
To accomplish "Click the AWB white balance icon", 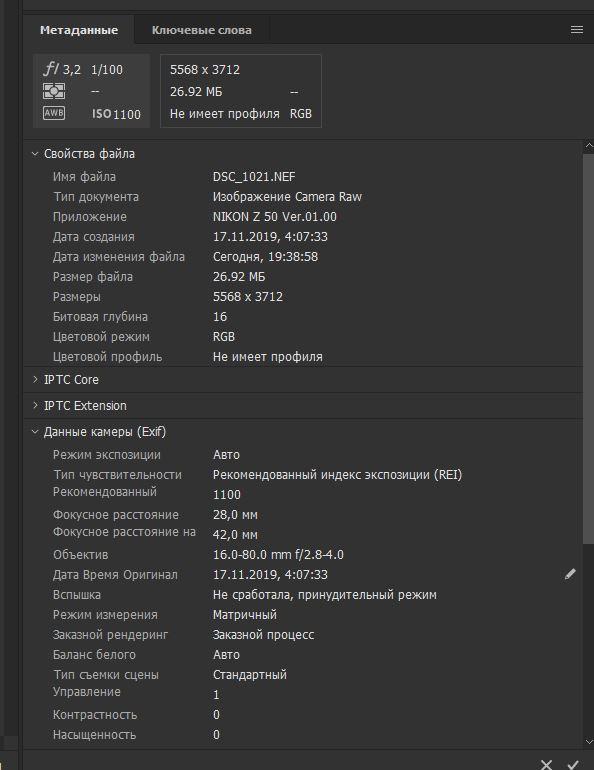I will pyautogui.click(x=54, y=113).
